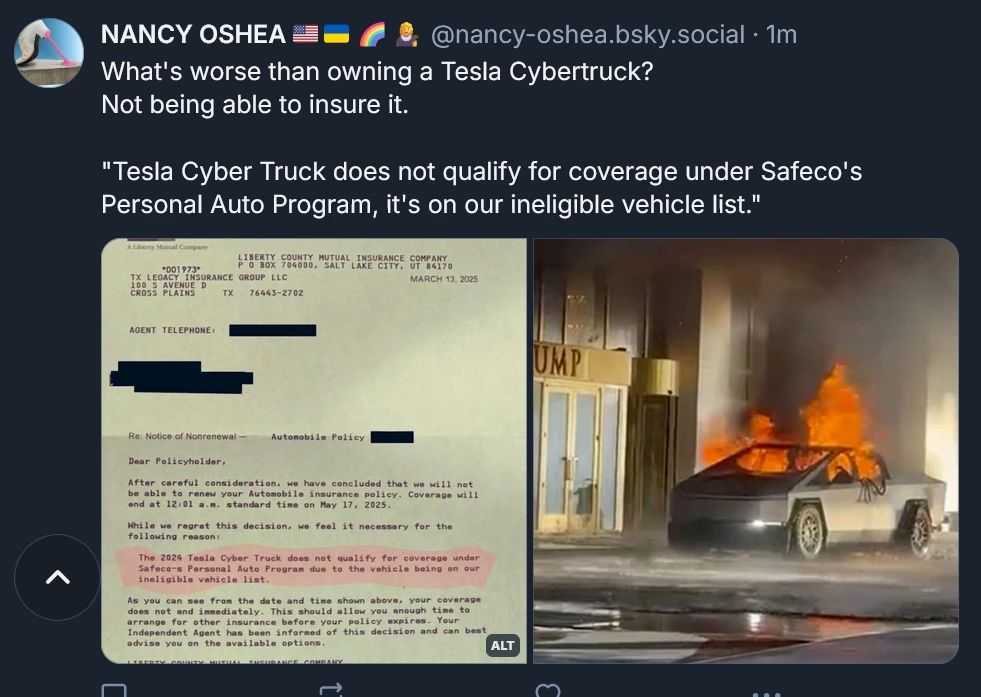Click the US flag emoji beside the name

[x=305, y=34]
